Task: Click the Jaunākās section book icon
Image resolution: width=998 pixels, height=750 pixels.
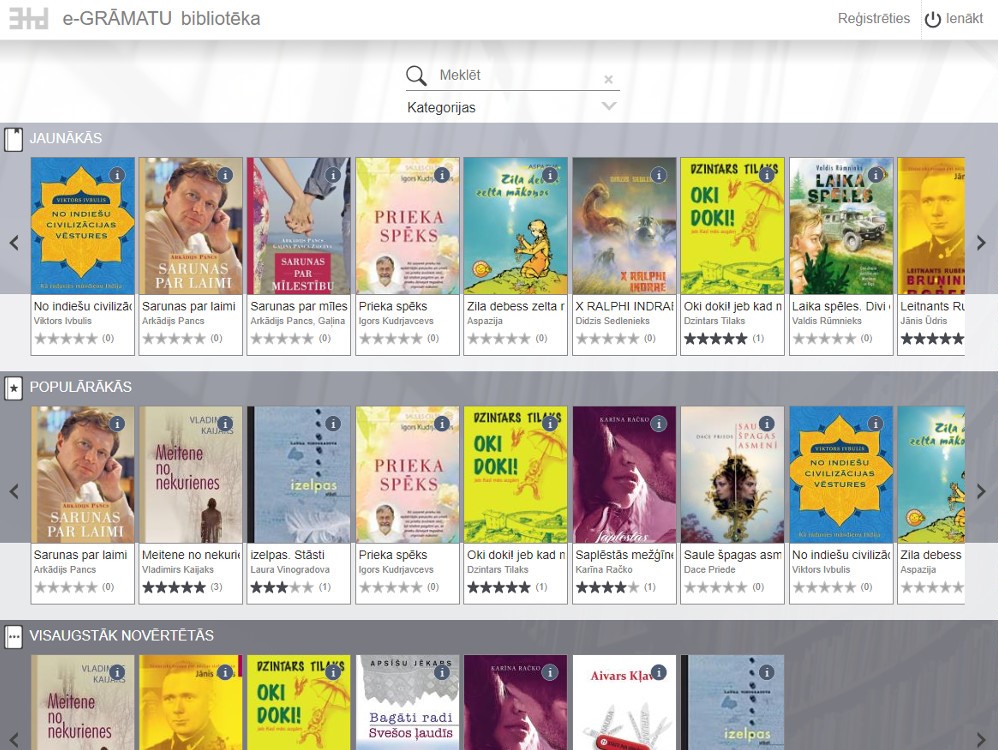Action: (13, 139)
